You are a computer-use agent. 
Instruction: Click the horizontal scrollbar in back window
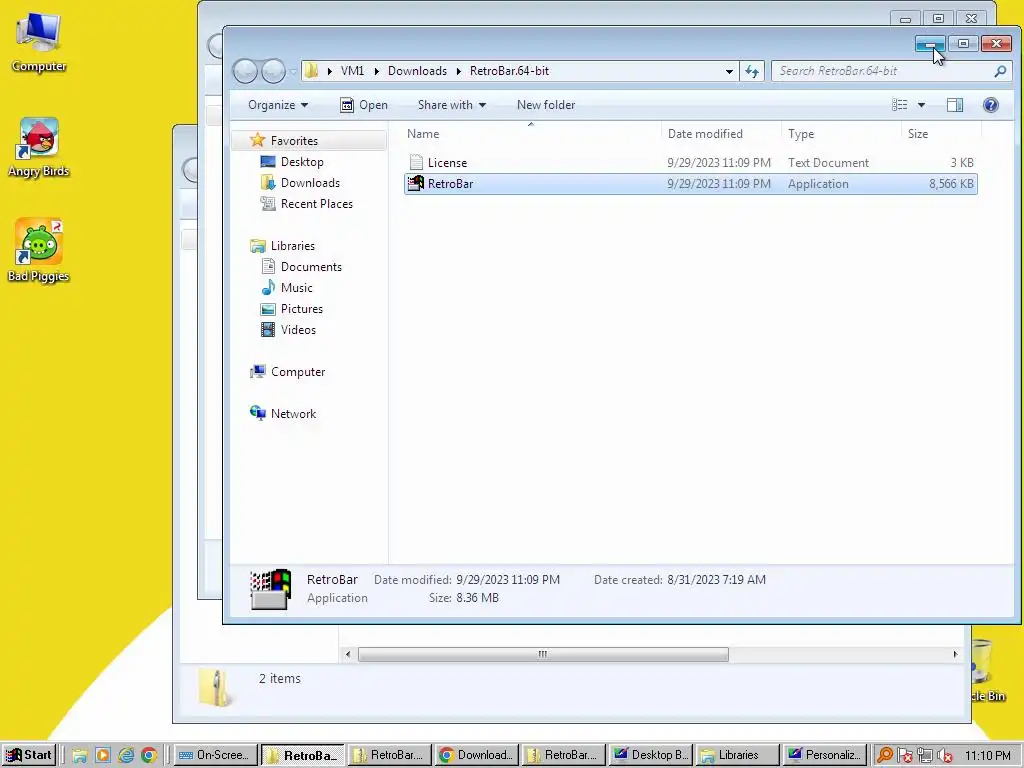(x=543, y=654)
